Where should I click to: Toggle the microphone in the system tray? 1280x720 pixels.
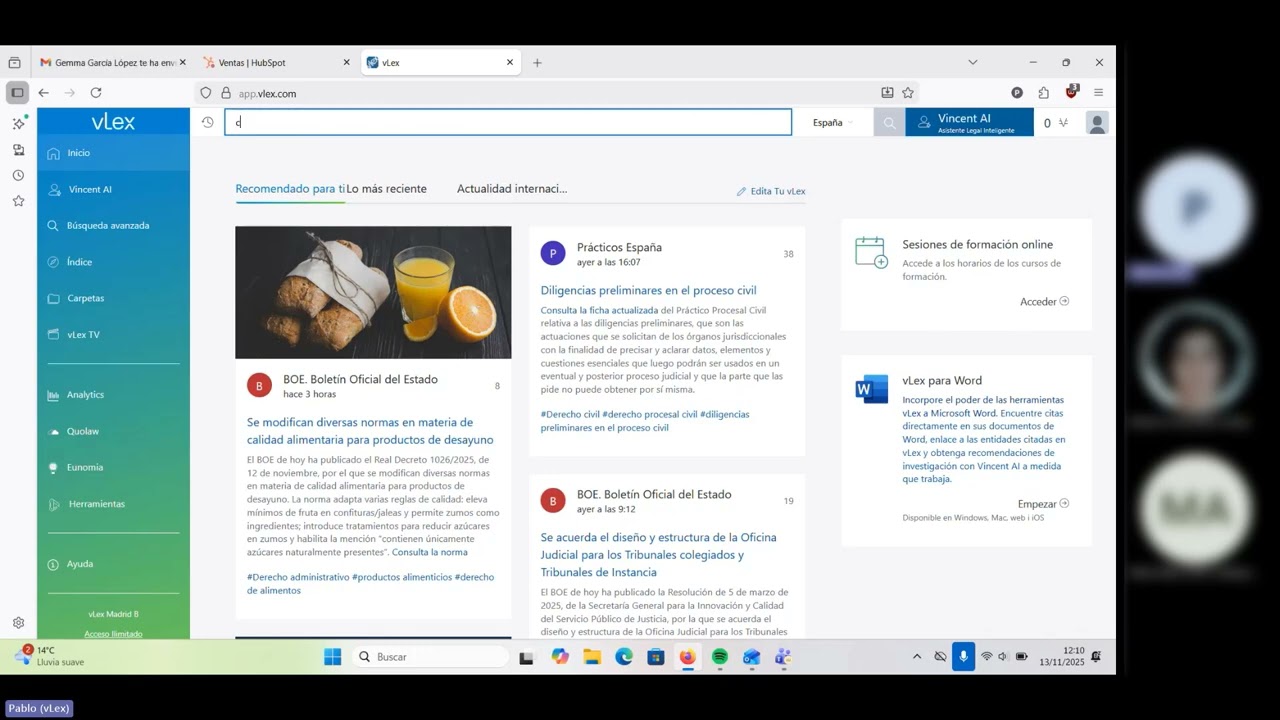963,657
